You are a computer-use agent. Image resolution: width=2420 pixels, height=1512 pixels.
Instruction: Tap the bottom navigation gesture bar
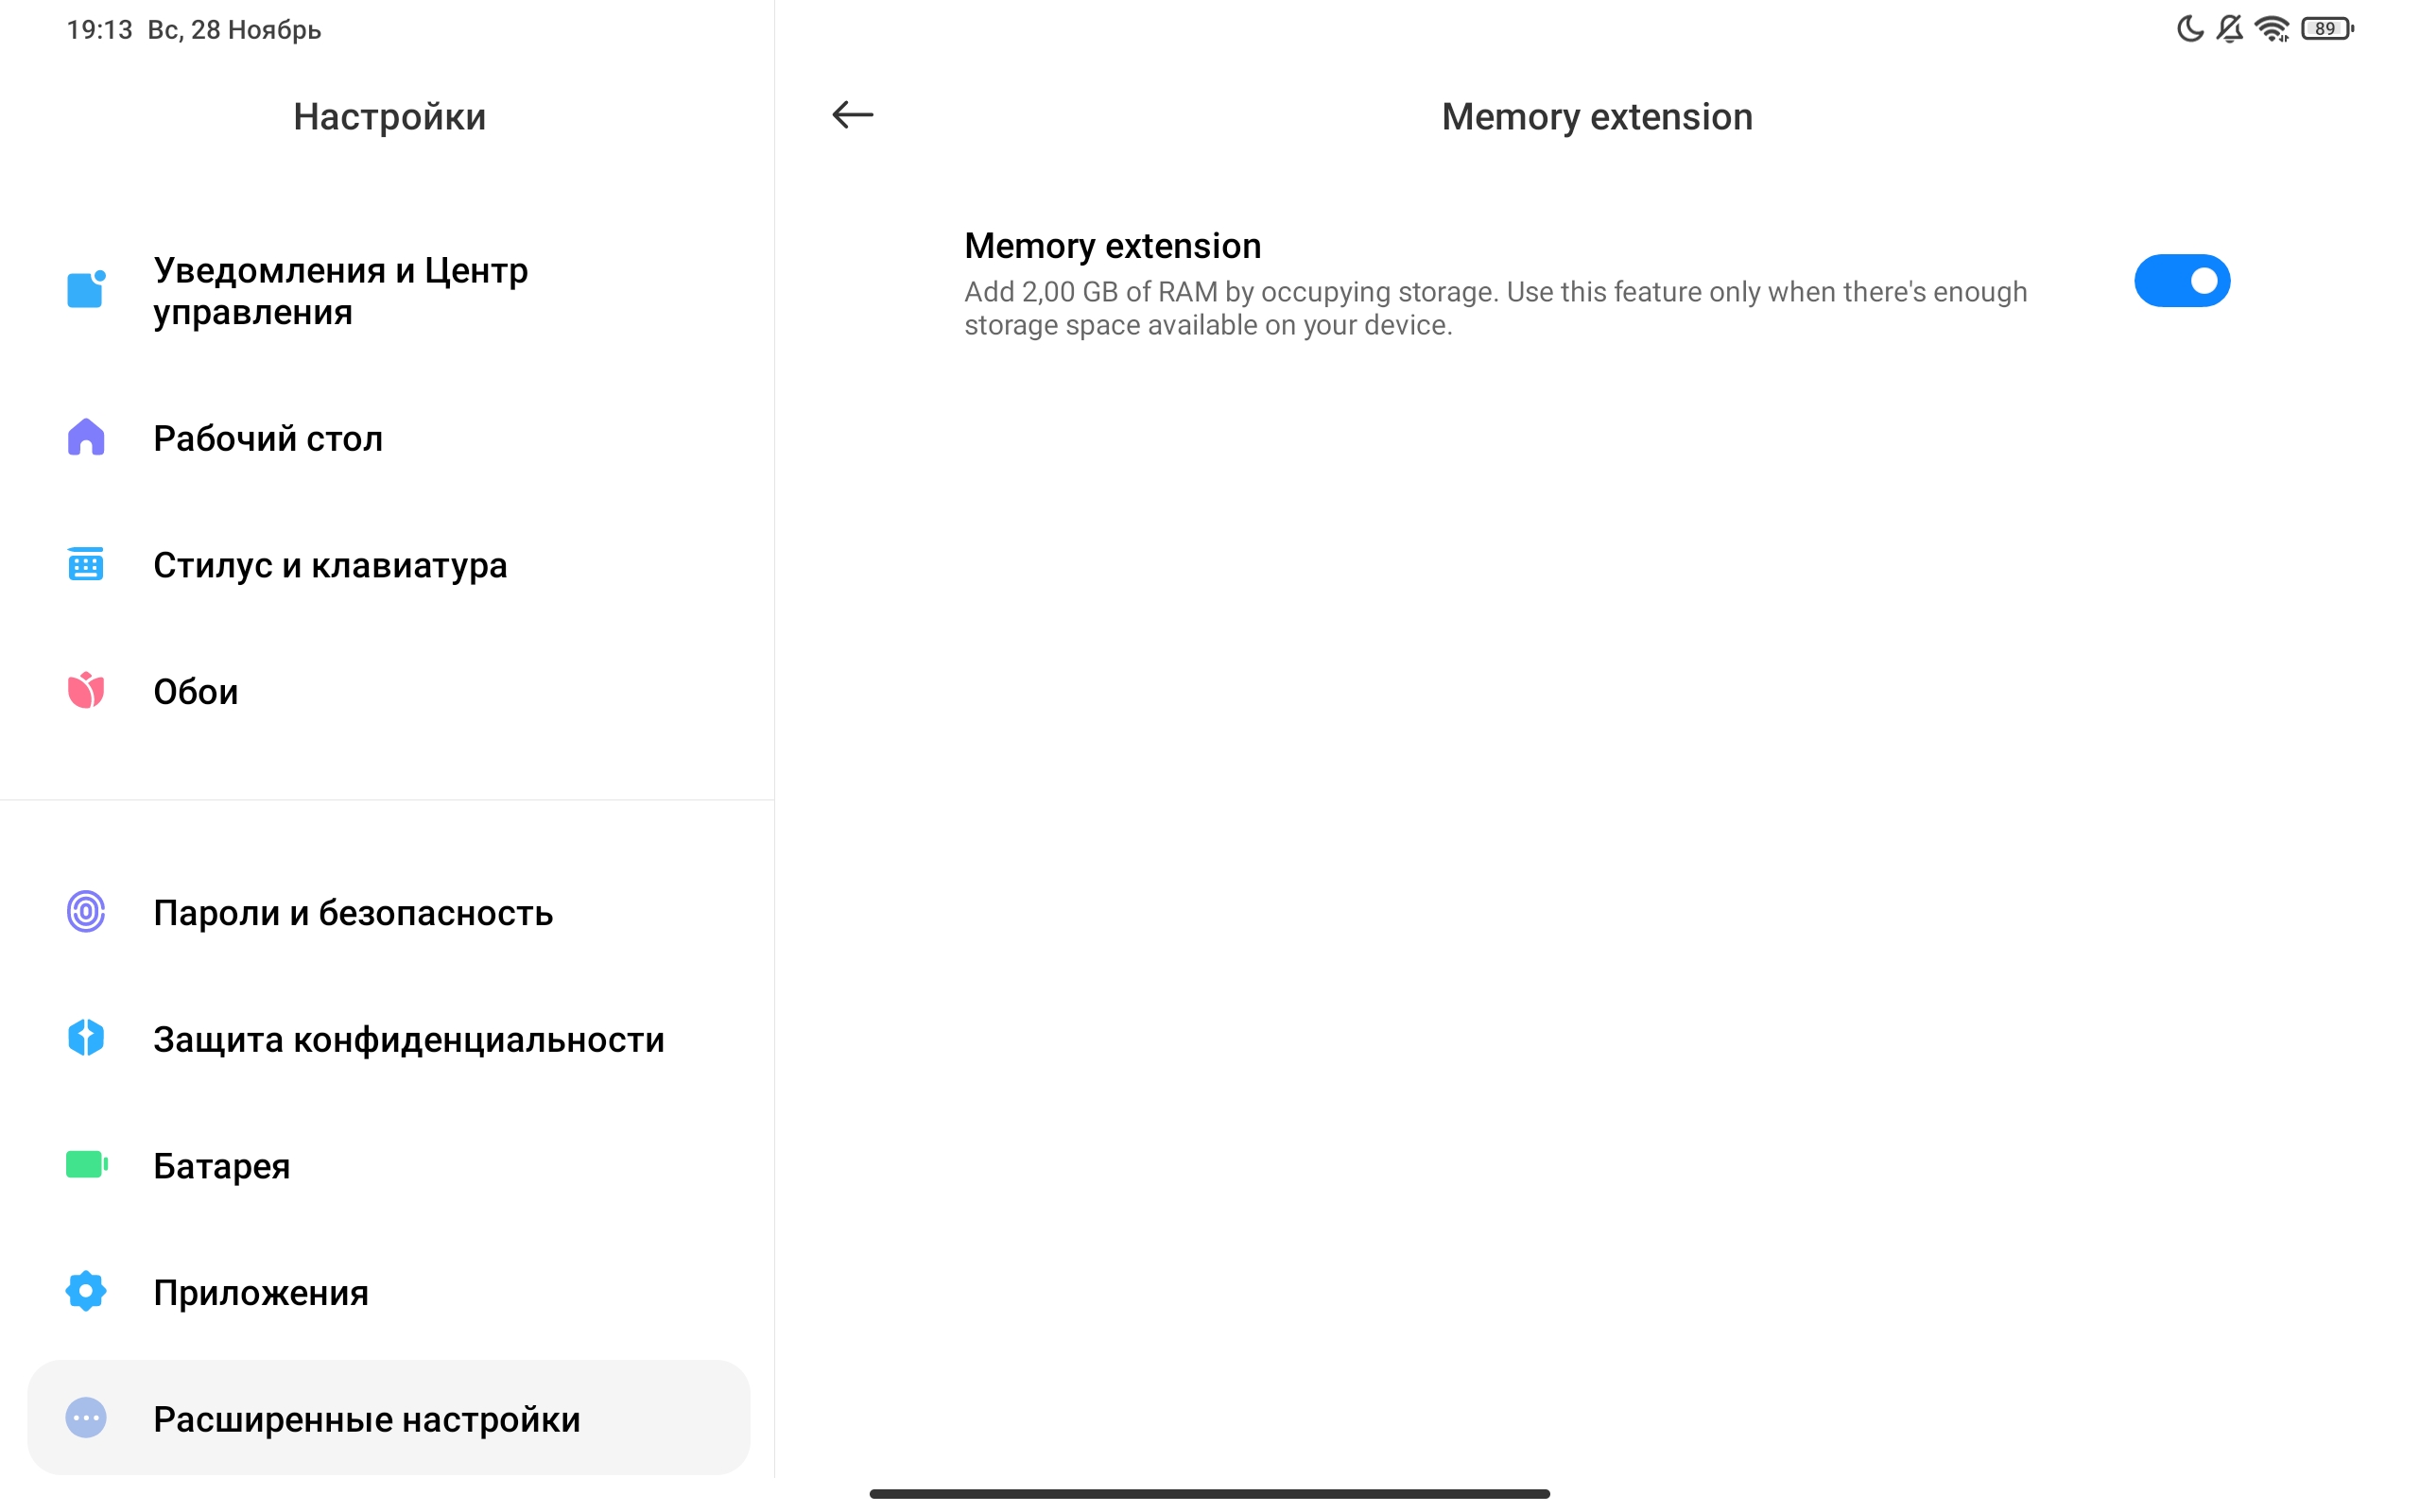click(x=1209, y=1493)
